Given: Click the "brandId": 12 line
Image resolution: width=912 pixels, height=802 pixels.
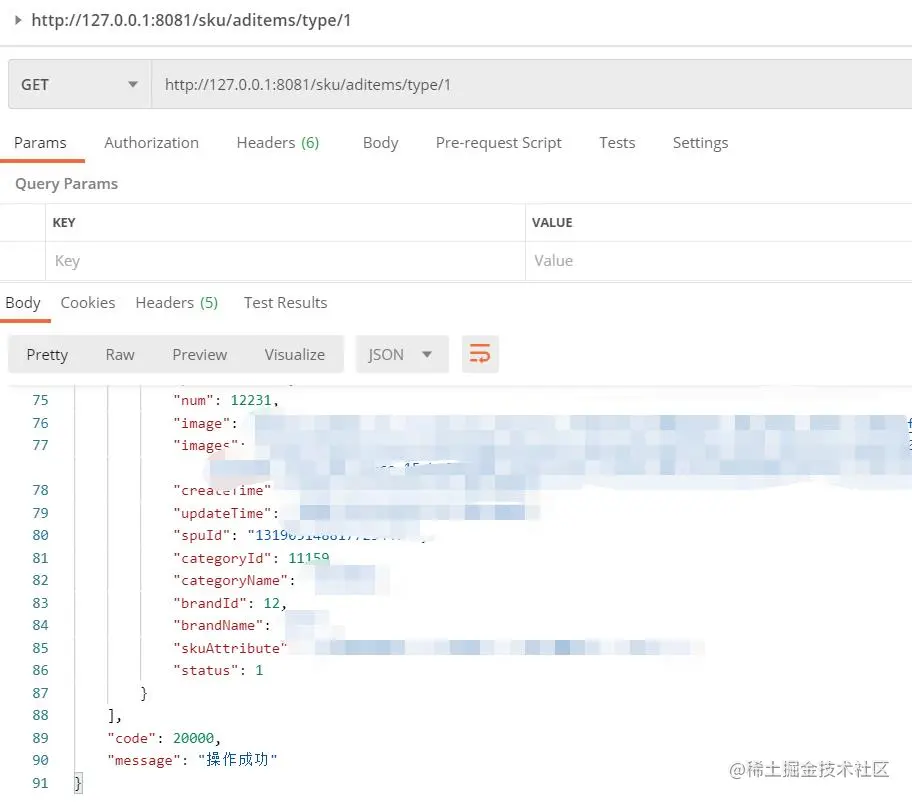Looking at the screenshot, I should tap(230, 603).
